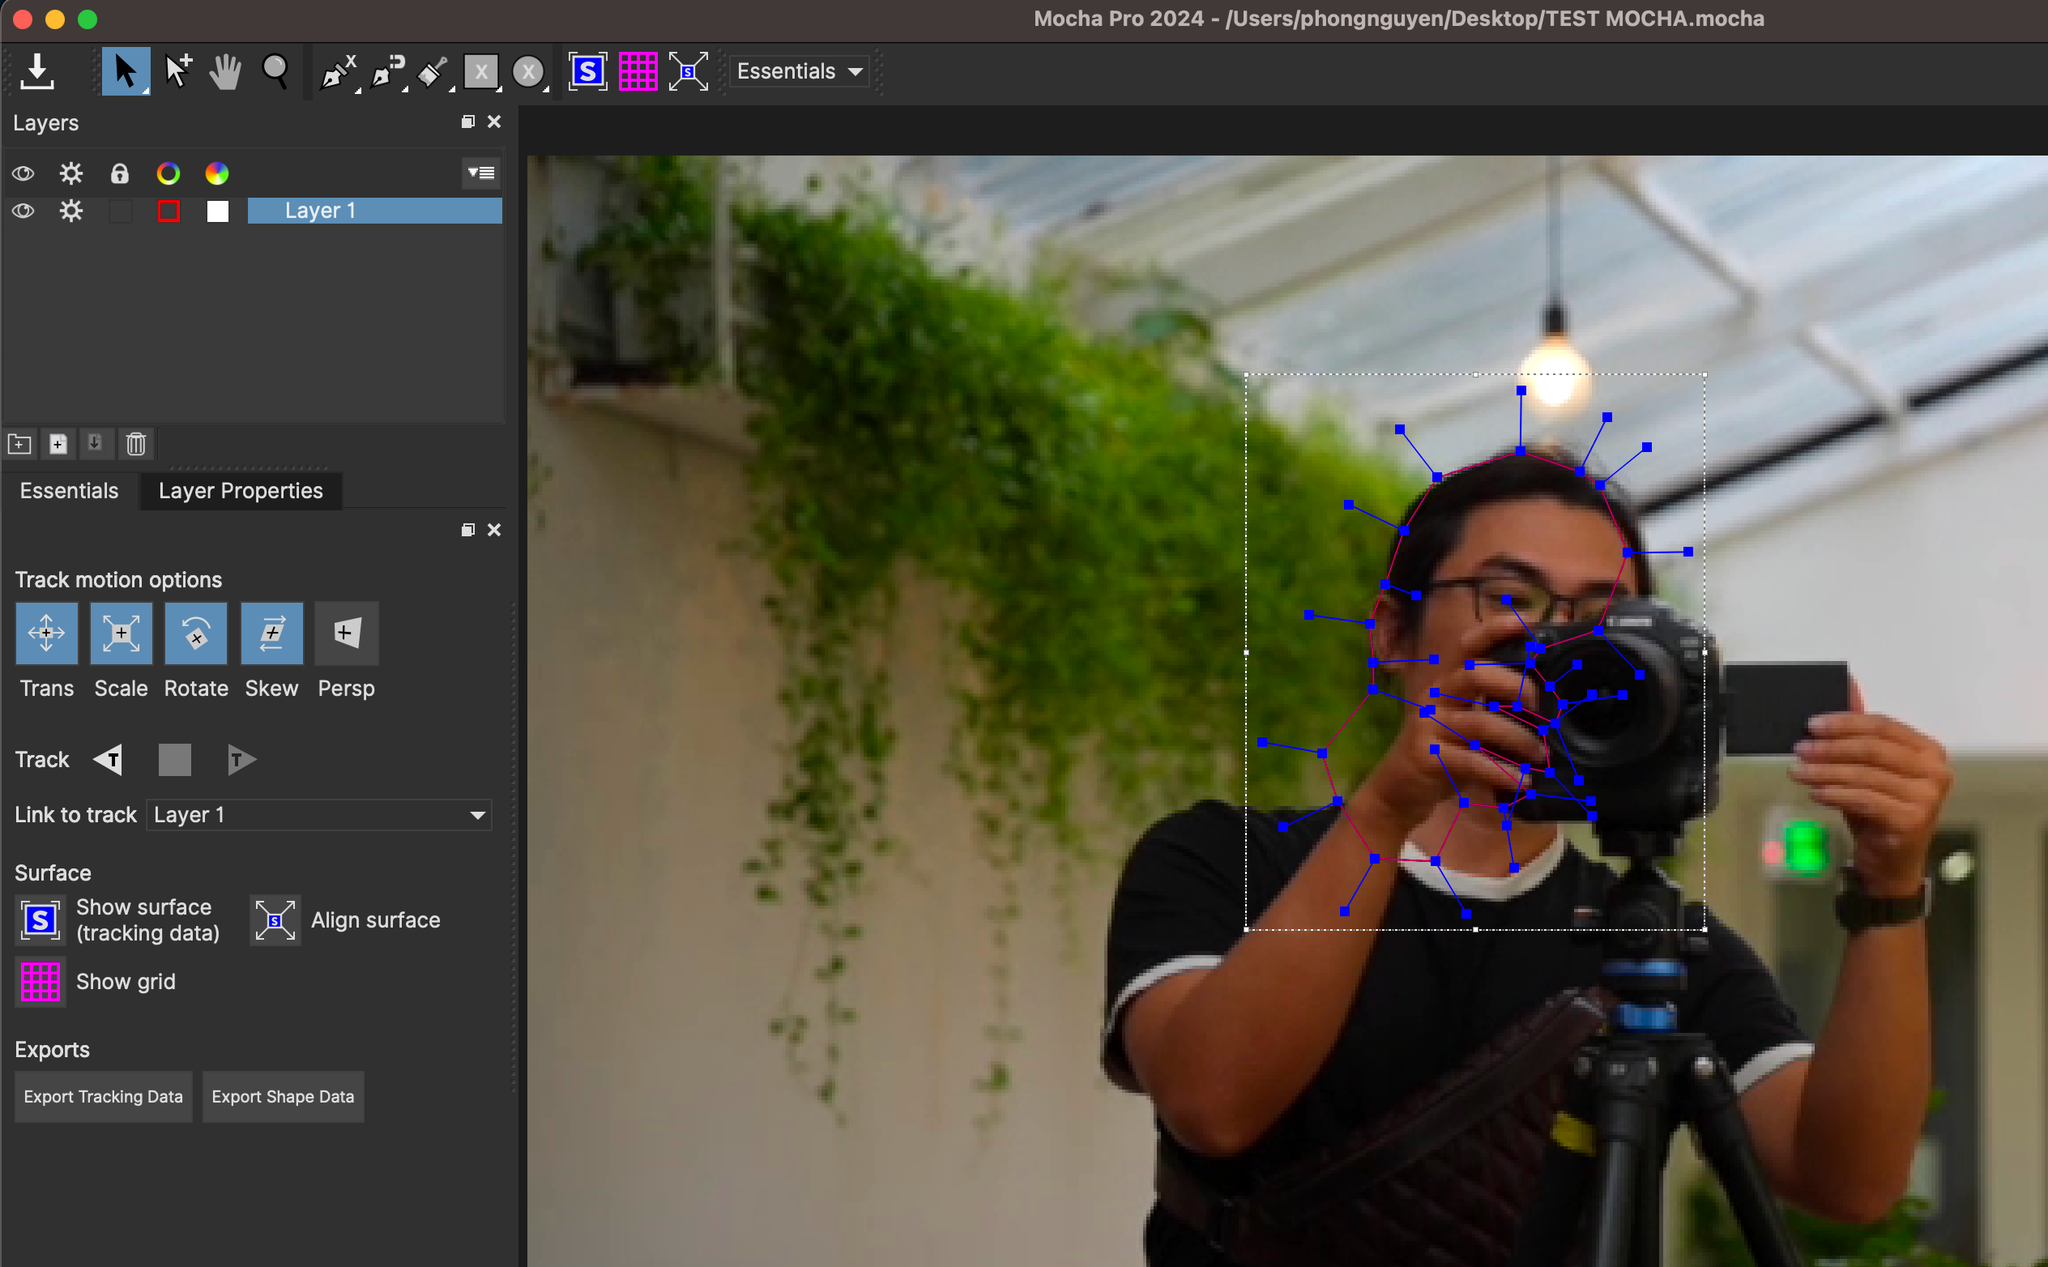Activate the Add Point tool

(179, 71)
